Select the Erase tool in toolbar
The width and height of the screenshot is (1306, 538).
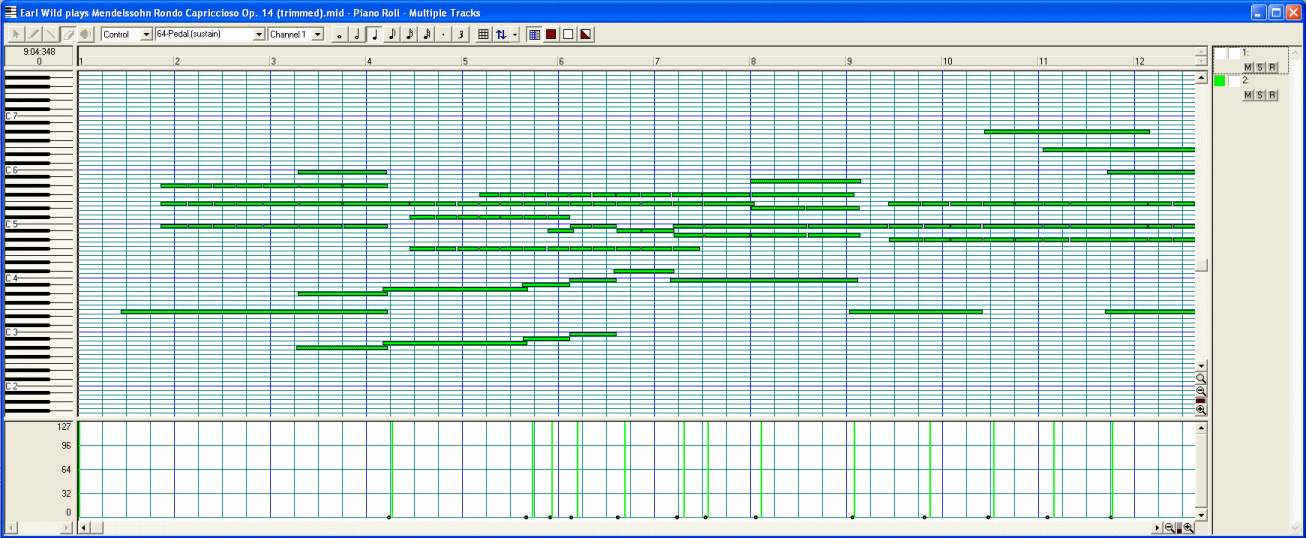click(68, 34)
